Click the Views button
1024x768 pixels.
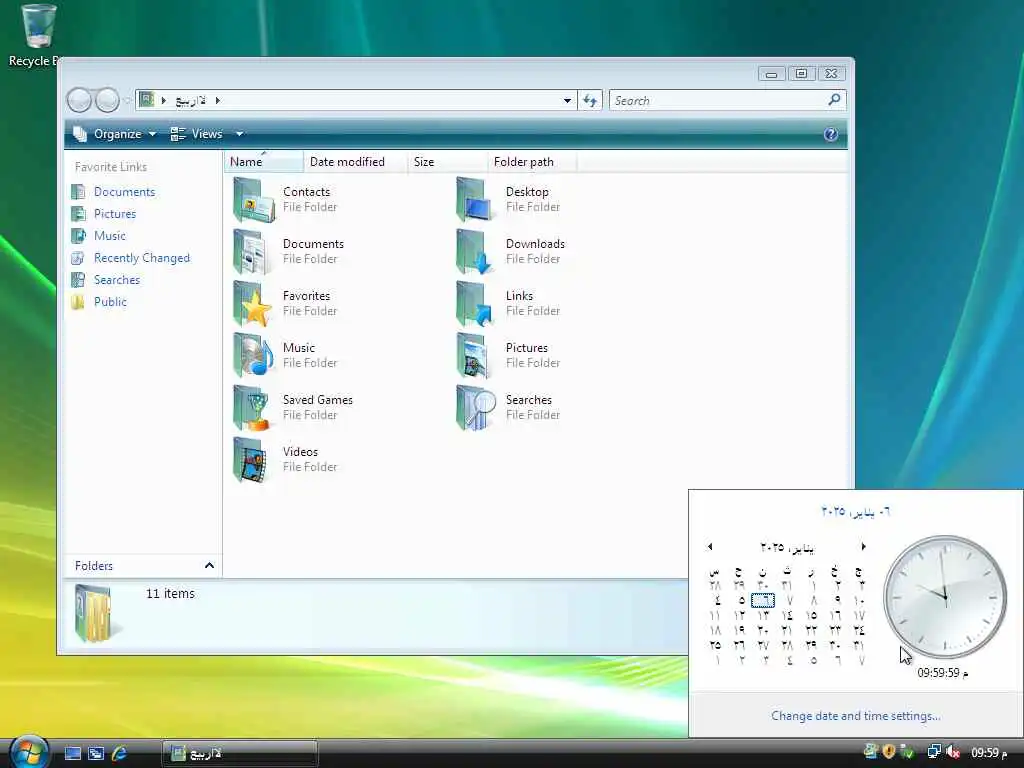pyautogui.click(x=197, y=134)
